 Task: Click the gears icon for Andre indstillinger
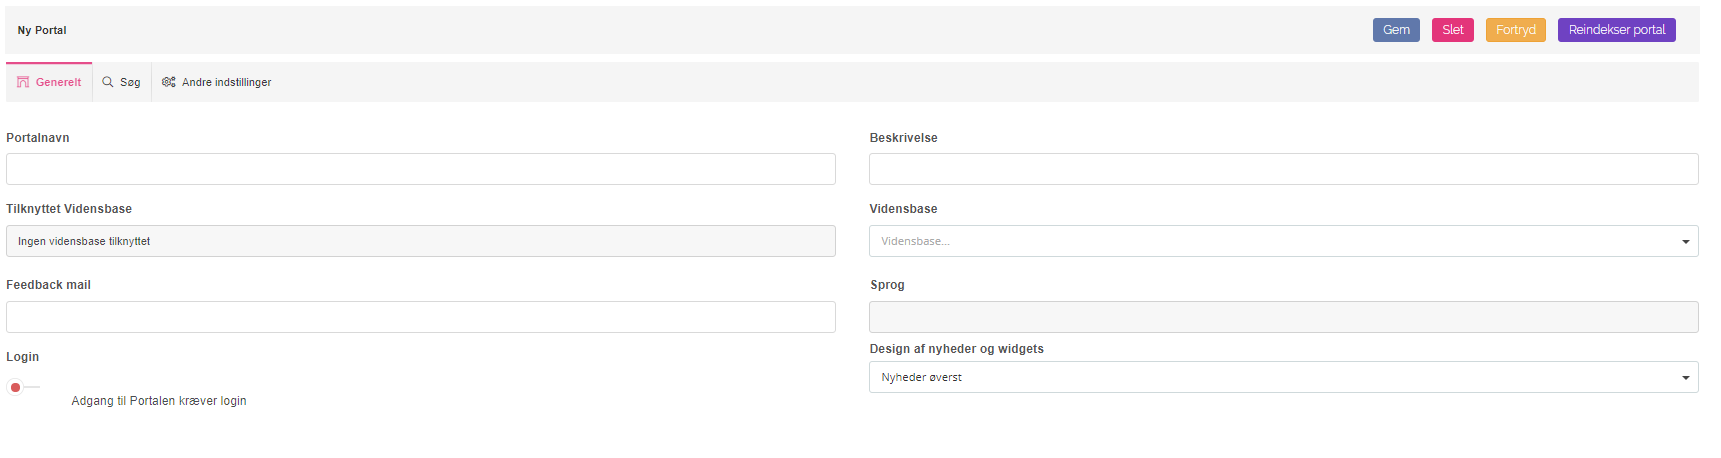click(168, 82)
